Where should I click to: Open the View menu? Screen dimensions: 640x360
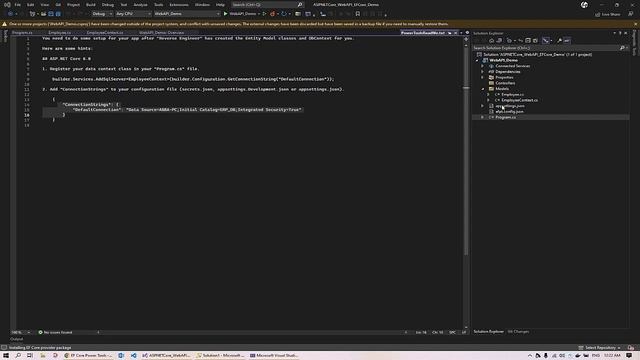click(x=44, y=5)
